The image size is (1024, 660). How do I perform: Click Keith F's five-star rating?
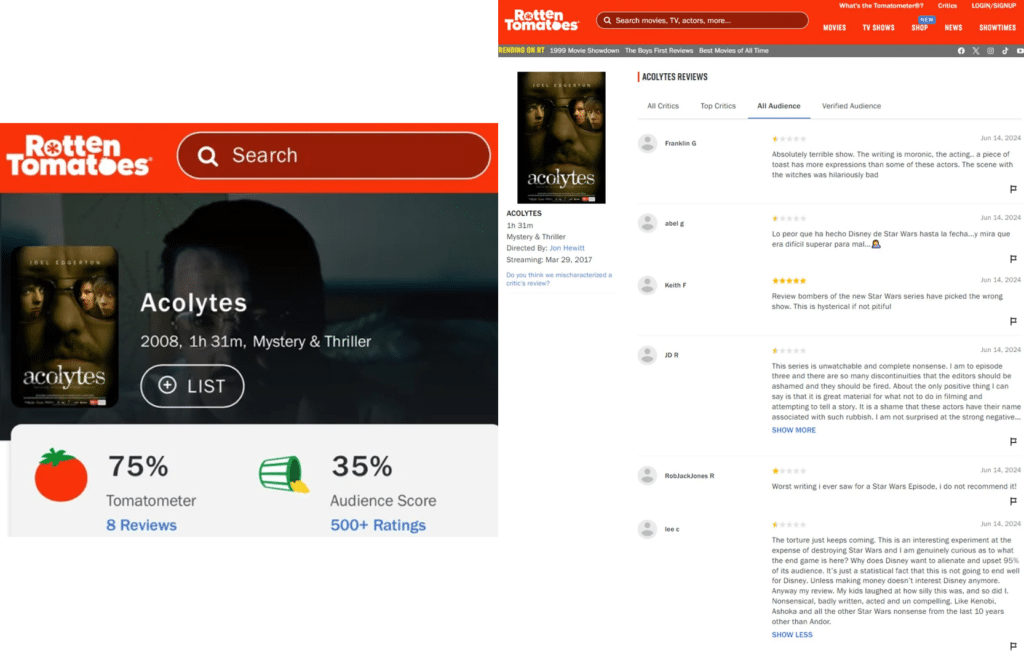click(789, 281)
